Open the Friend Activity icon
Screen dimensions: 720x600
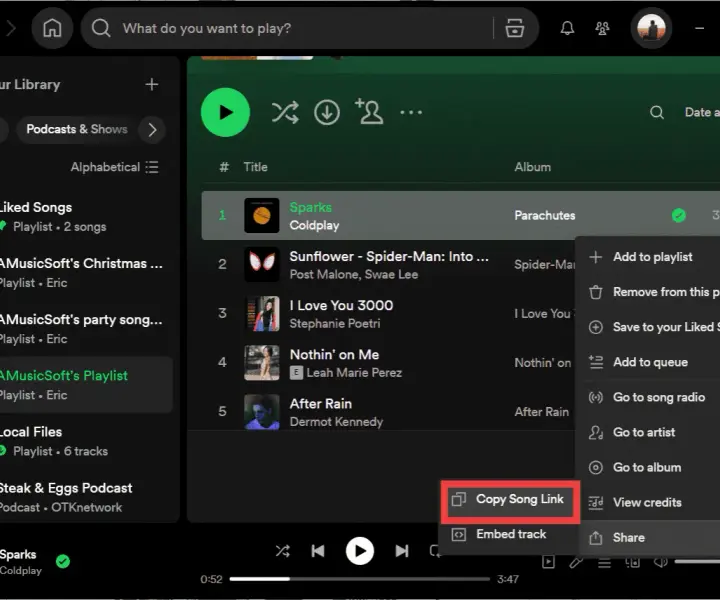tap(602, 28)
